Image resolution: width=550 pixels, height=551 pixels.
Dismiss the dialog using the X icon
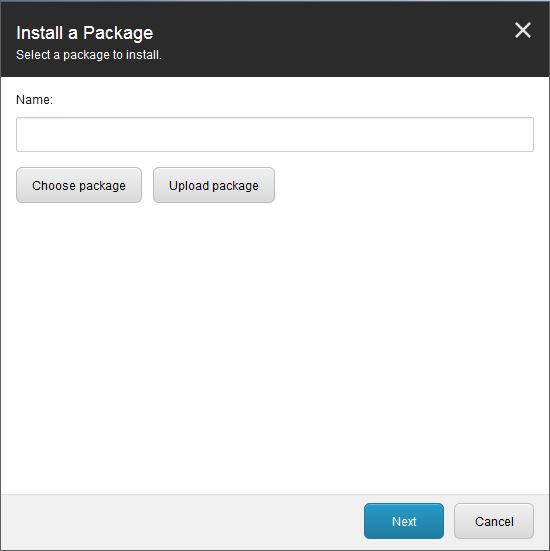pos(523,30)
